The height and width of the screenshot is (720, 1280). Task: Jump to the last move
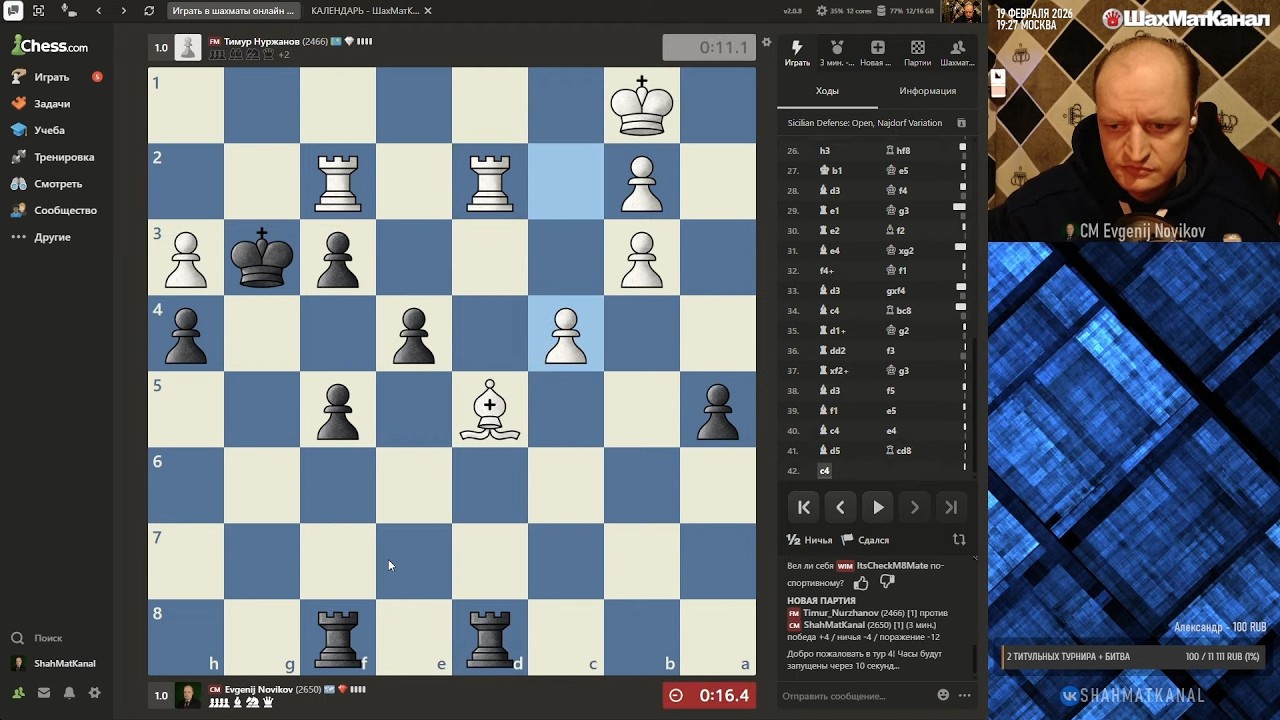pos(951,507)
